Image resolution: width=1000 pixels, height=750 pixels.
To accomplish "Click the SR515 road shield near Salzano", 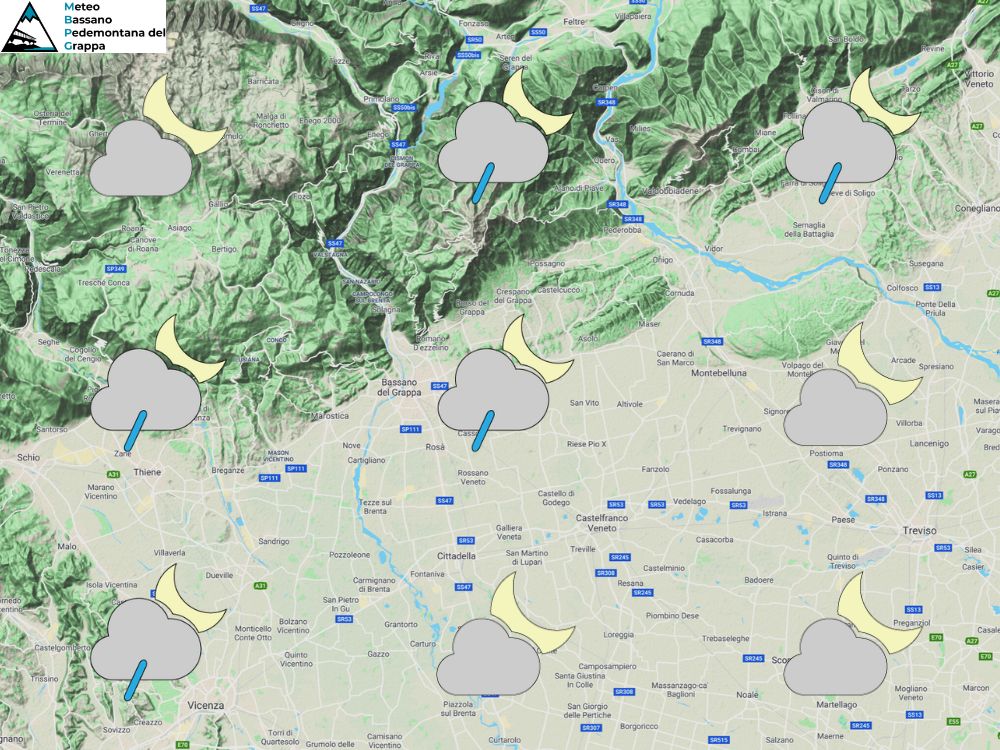I will pyautogui.click(x=719, y=740).
